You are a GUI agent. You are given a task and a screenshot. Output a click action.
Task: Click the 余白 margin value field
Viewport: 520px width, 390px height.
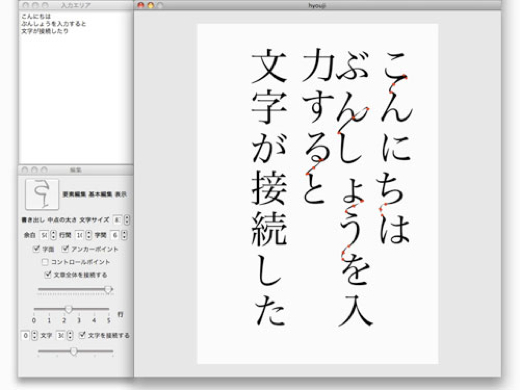tap(44, 235)
